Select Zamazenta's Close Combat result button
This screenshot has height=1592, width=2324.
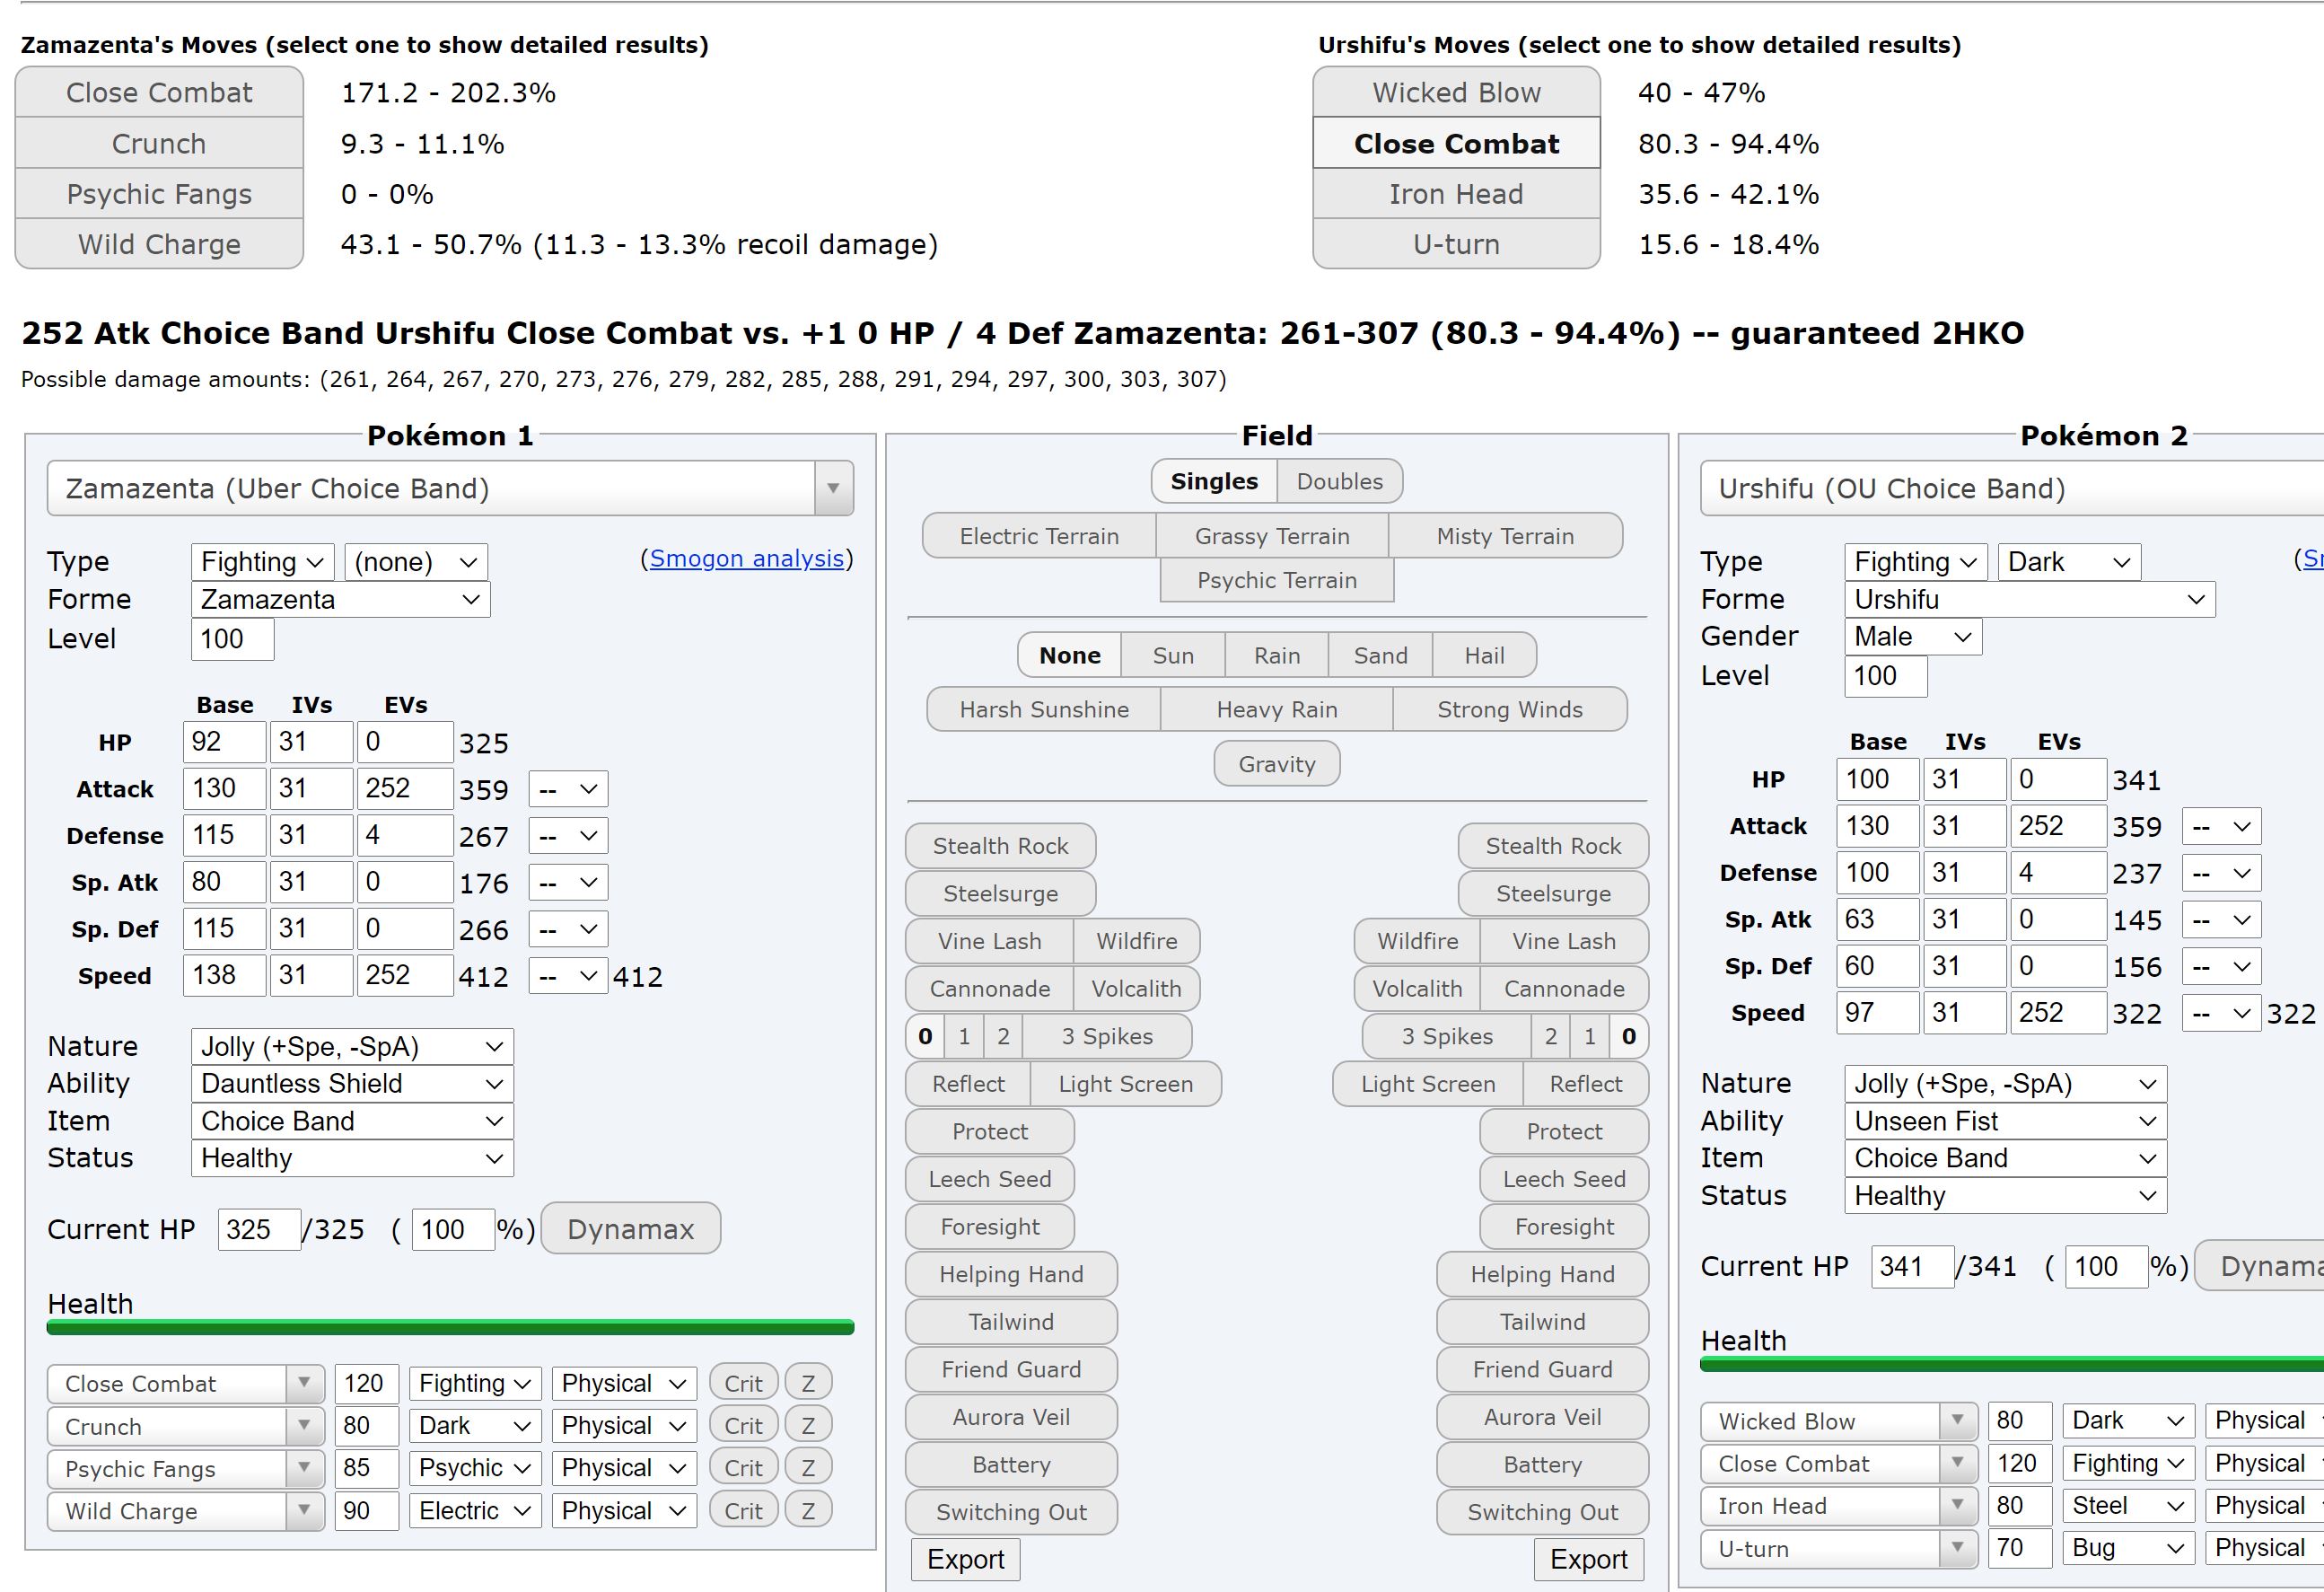coord(159,92)
